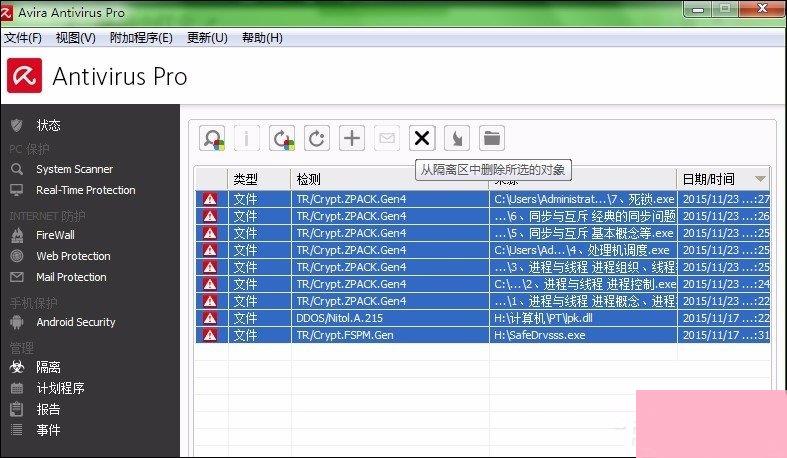Click the greyed-out properties info icon

click(246, 138)
